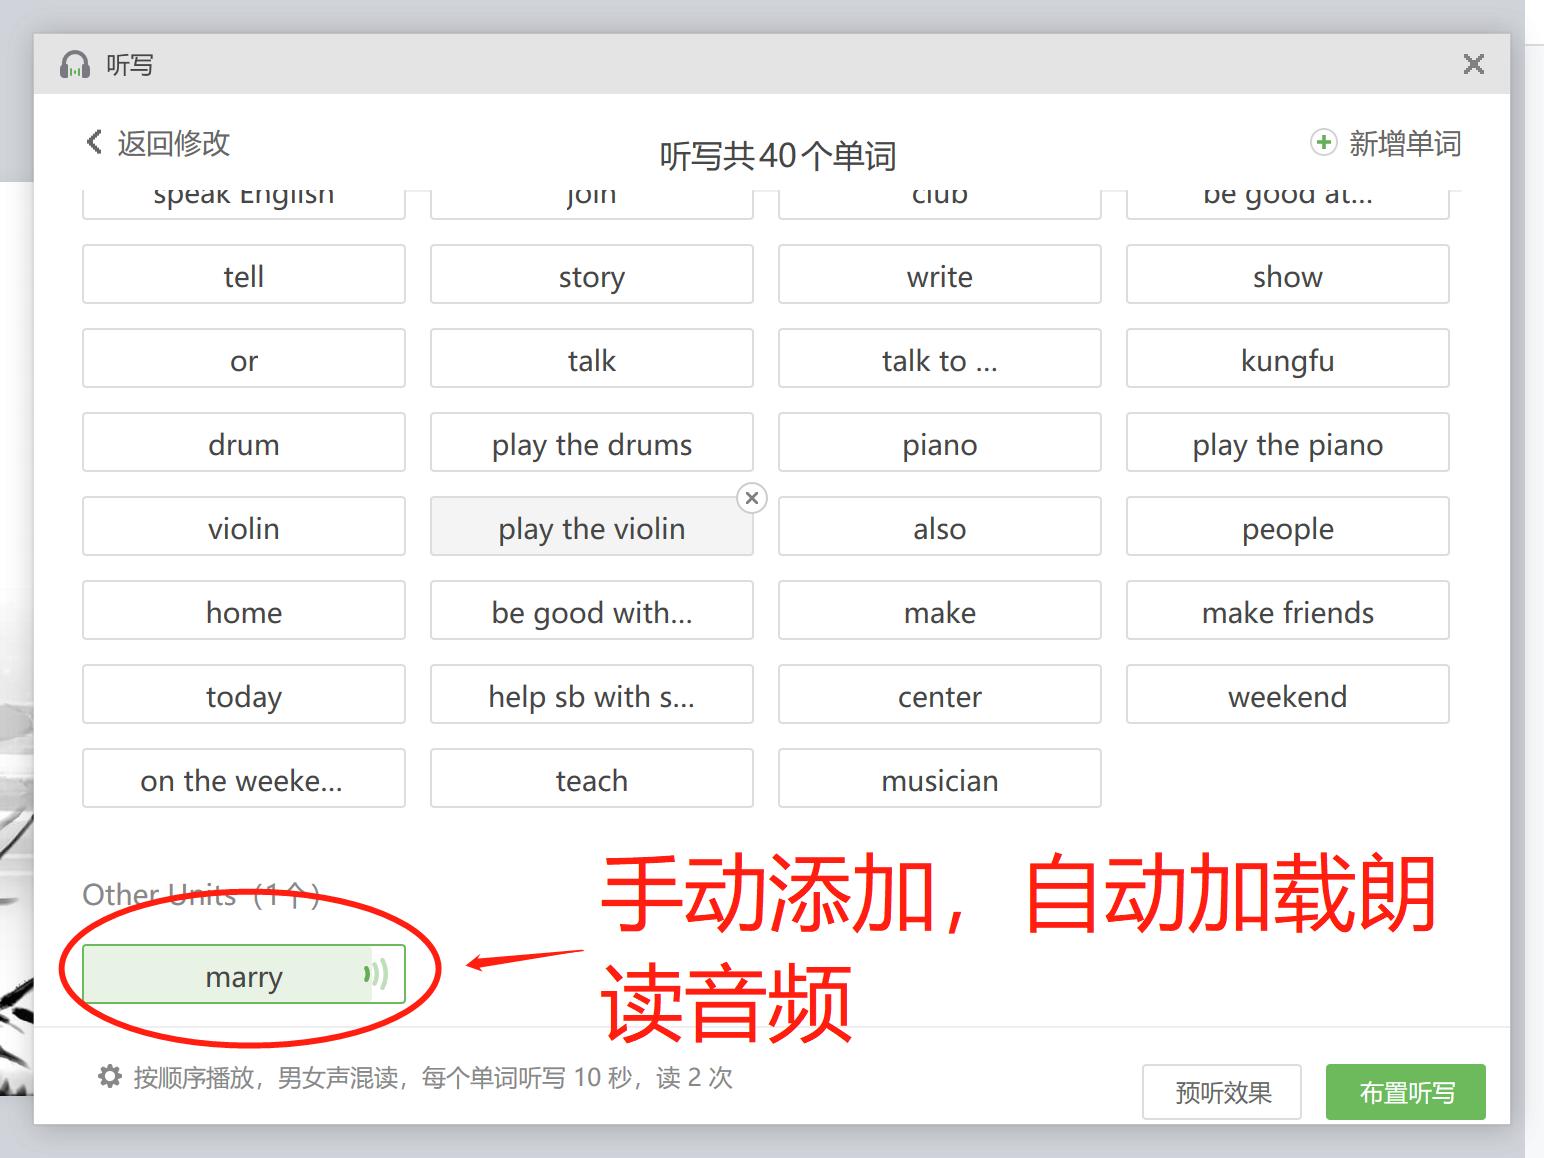Click the 布置听写 assign button

point(1406,1092)
